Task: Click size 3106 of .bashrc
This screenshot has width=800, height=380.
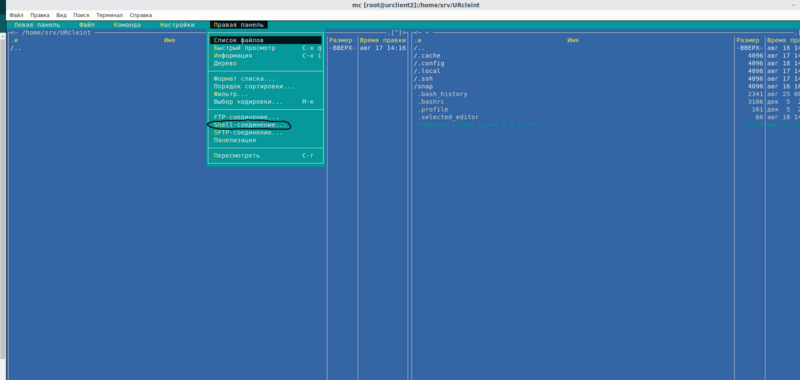Action: (x=755, y=102)
